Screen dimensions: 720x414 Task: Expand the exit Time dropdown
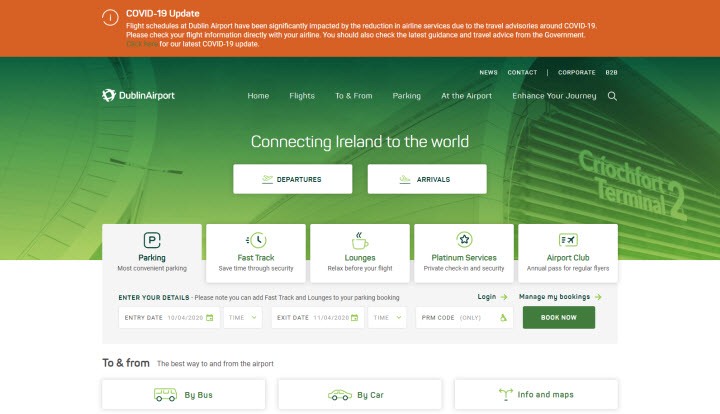[386, 318]
